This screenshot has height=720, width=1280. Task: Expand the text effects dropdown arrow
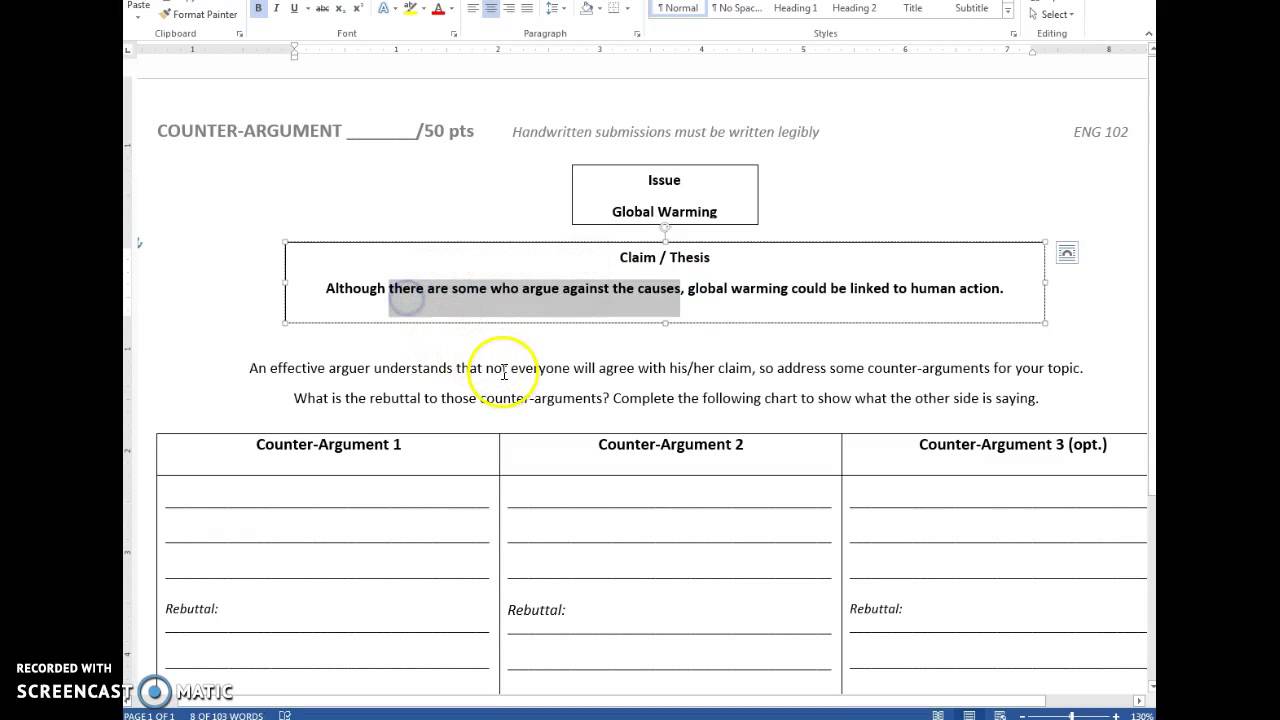click(x=395, y=8)
